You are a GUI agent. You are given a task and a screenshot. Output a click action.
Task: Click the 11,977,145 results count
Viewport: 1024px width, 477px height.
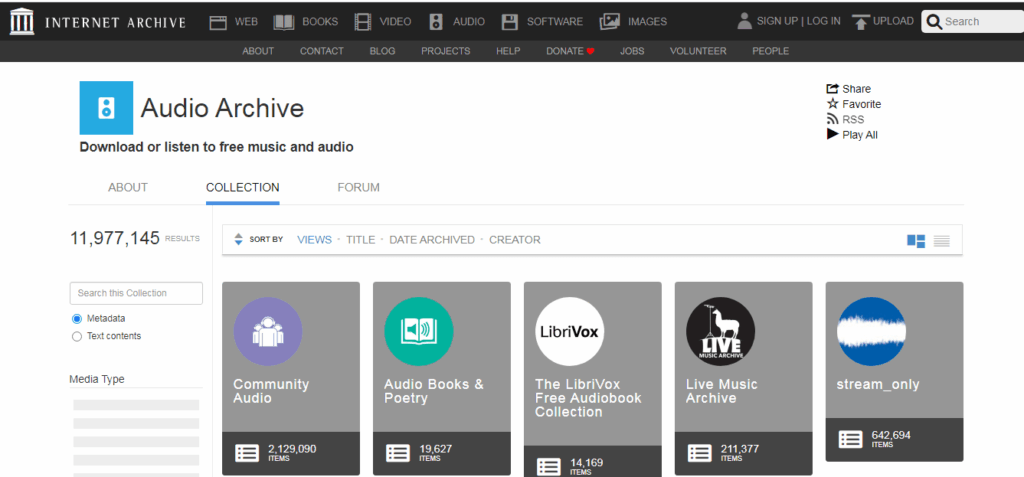tap(115, 238)
